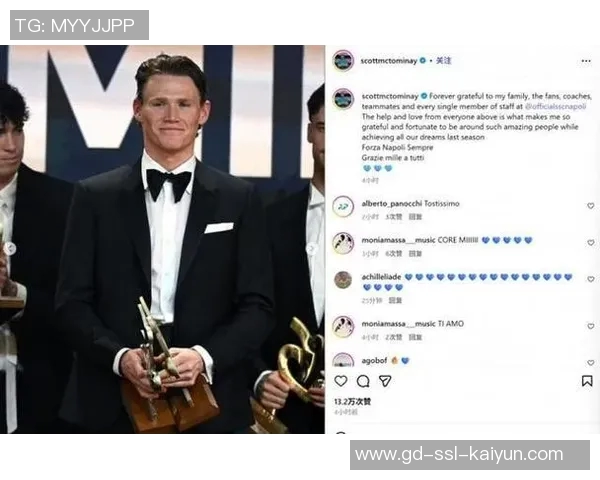Like moniamassa__music's CORE MIIIIII comment
The image size is (600, 480).
590,243
